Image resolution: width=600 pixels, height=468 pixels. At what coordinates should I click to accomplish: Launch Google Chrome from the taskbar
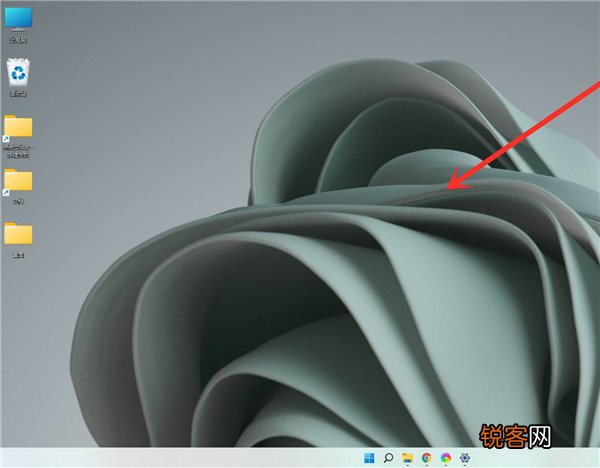[427, 458]
